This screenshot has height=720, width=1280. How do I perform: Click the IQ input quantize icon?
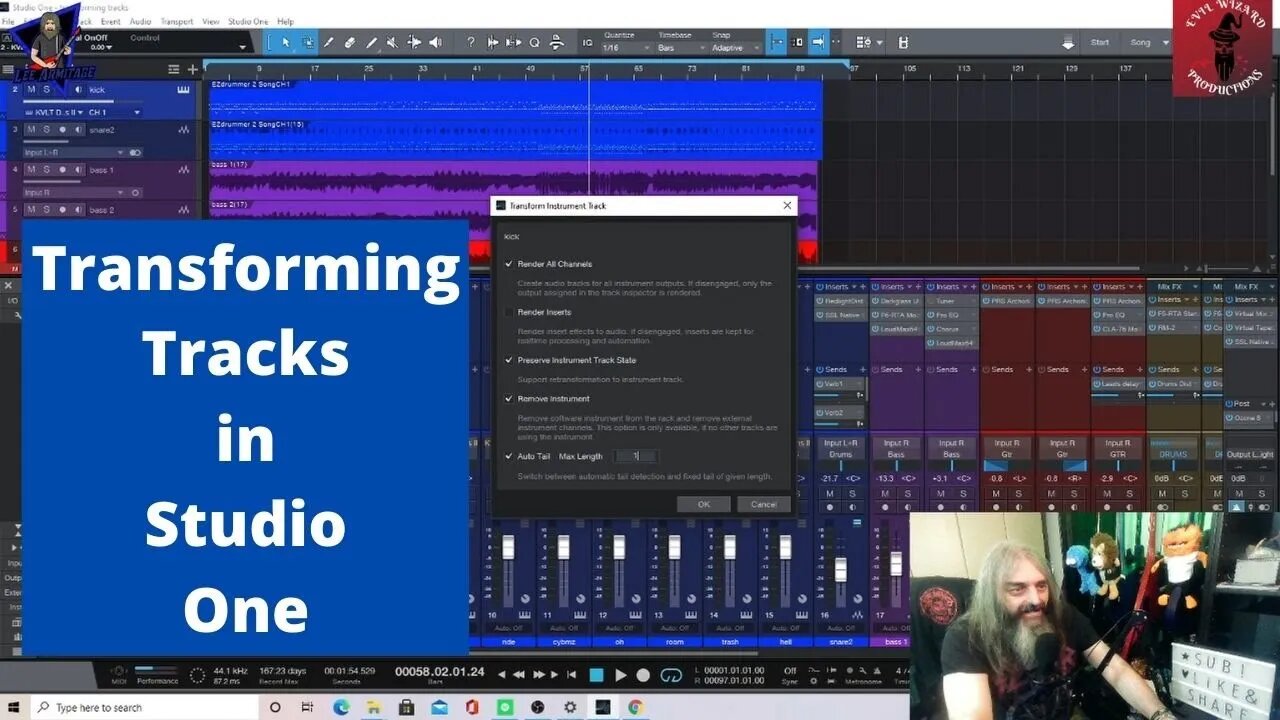587,43
